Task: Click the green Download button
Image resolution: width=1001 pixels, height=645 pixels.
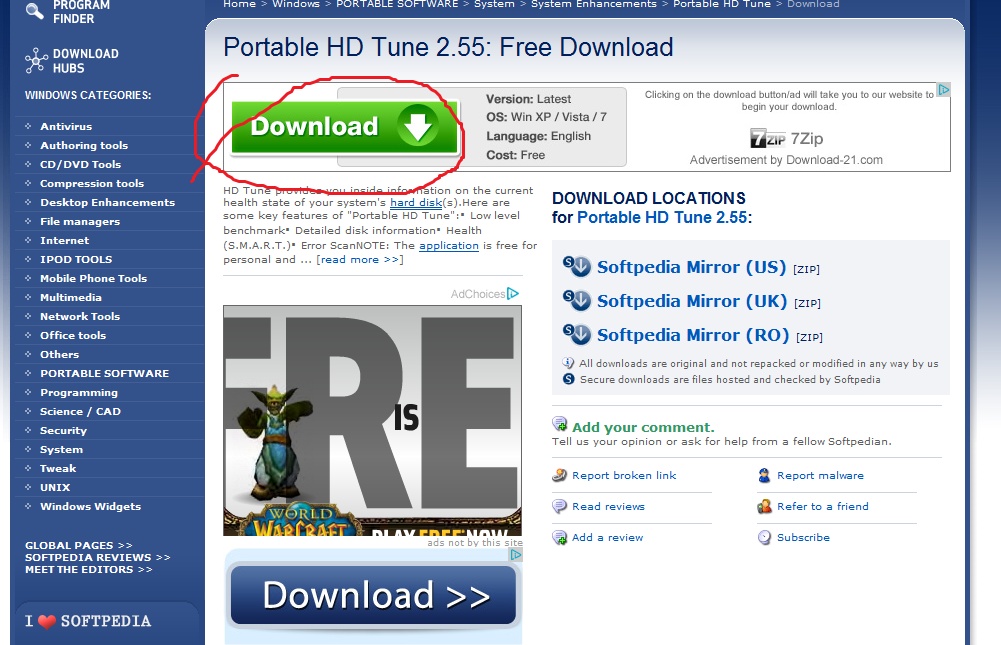Action: pos(345,127)
